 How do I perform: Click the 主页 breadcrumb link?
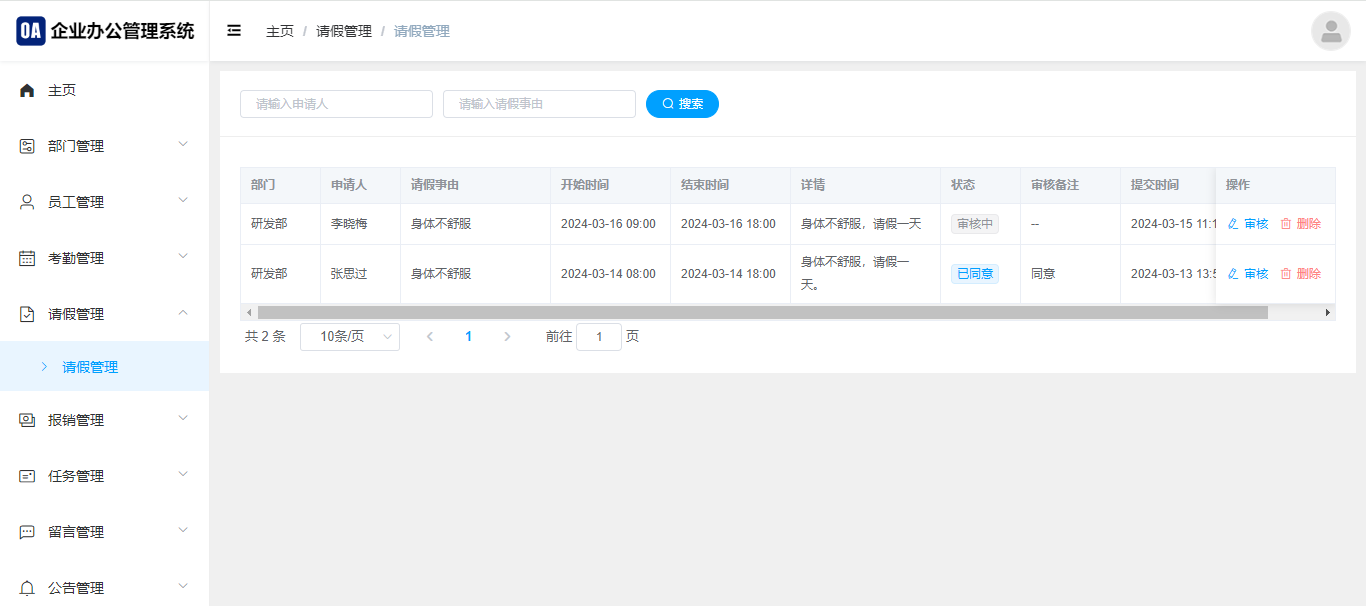(280, 31)
